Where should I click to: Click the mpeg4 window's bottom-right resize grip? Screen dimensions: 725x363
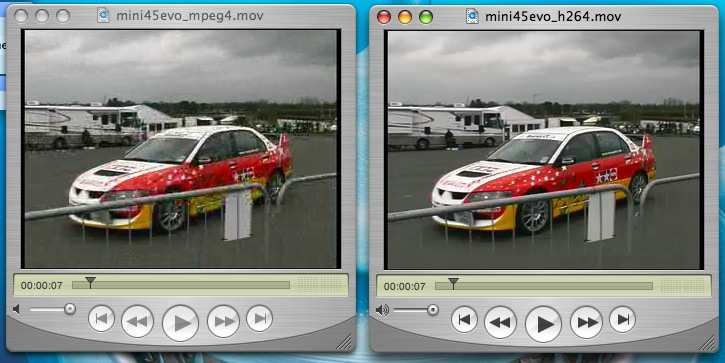point(344,342)
